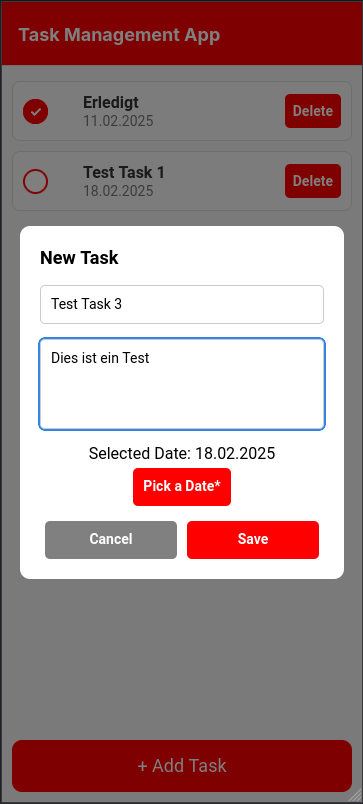Viewport: 363px width, 804px height.
Task: Click the task title field "Test Task 3"
Action: [182, 305]
